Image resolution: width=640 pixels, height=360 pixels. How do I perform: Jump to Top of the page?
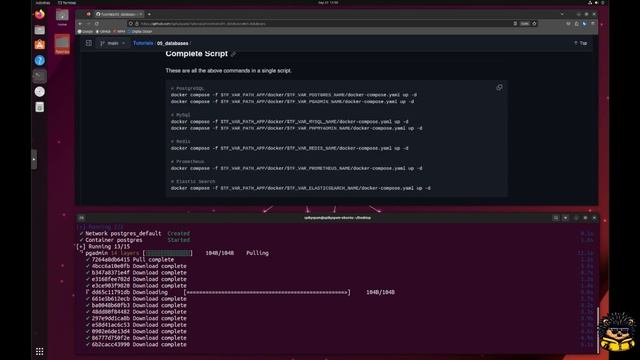580,43
